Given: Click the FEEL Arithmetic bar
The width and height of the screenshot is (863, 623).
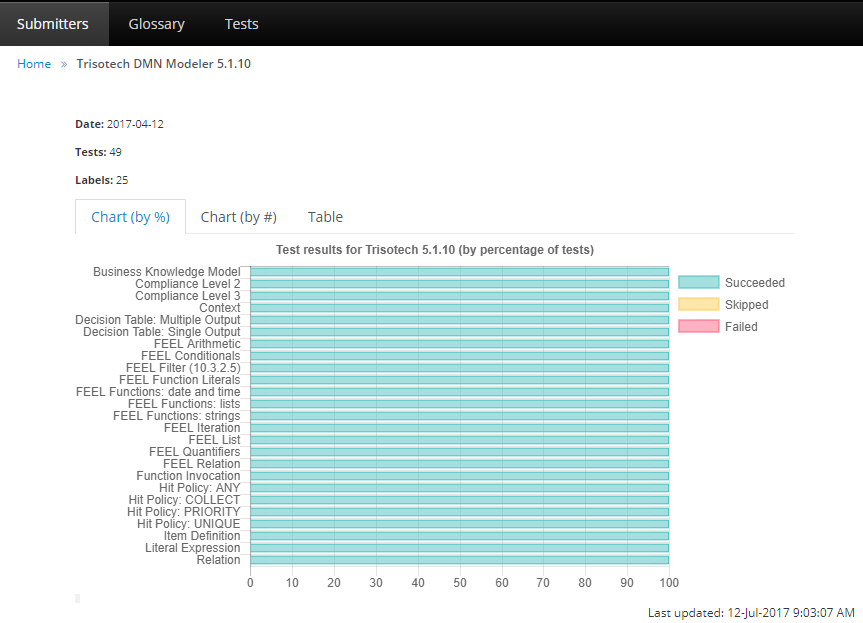Looking at the screenshot, I should (459, 344).
